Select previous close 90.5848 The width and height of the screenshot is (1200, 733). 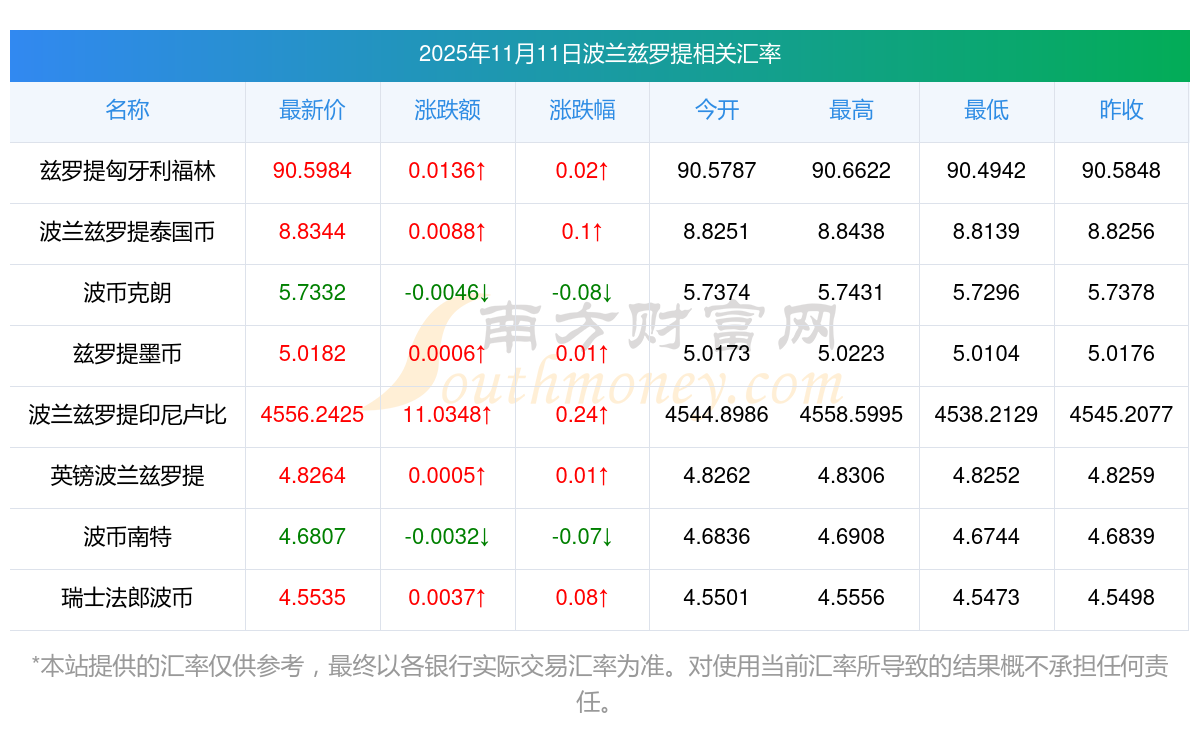(1121, 171)
